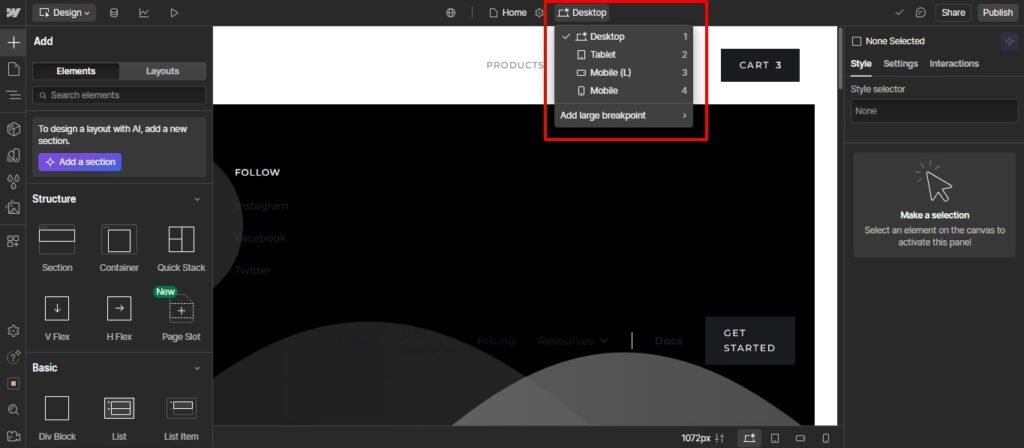This screenshot has height=448, width=1024.
Task: Click the Share button
Action: coord(953,12)
